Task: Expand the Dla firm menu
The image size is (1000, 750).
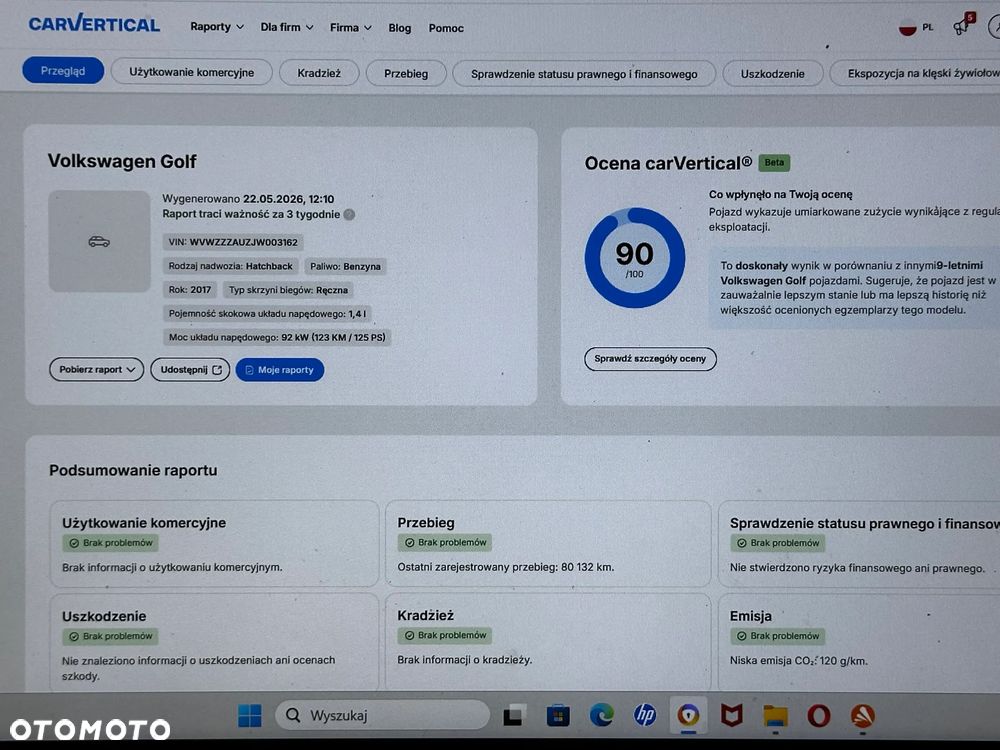Action: click(x=287, y=27)
